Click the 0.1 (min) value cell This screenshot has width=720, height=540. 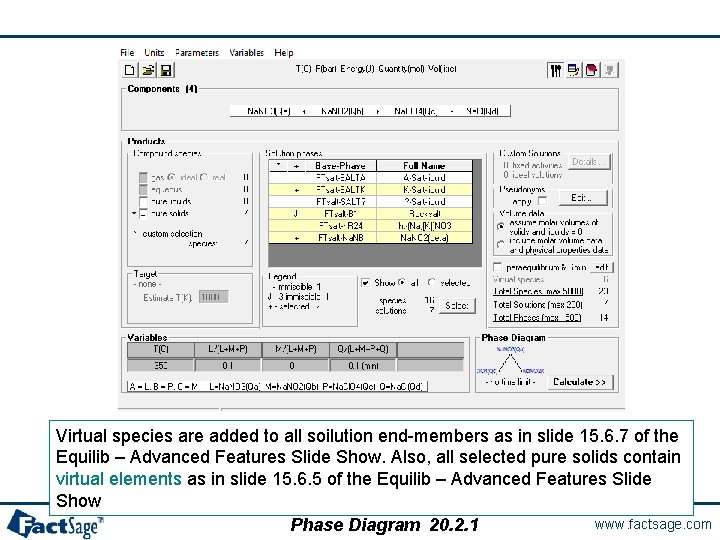click(363, 366)
